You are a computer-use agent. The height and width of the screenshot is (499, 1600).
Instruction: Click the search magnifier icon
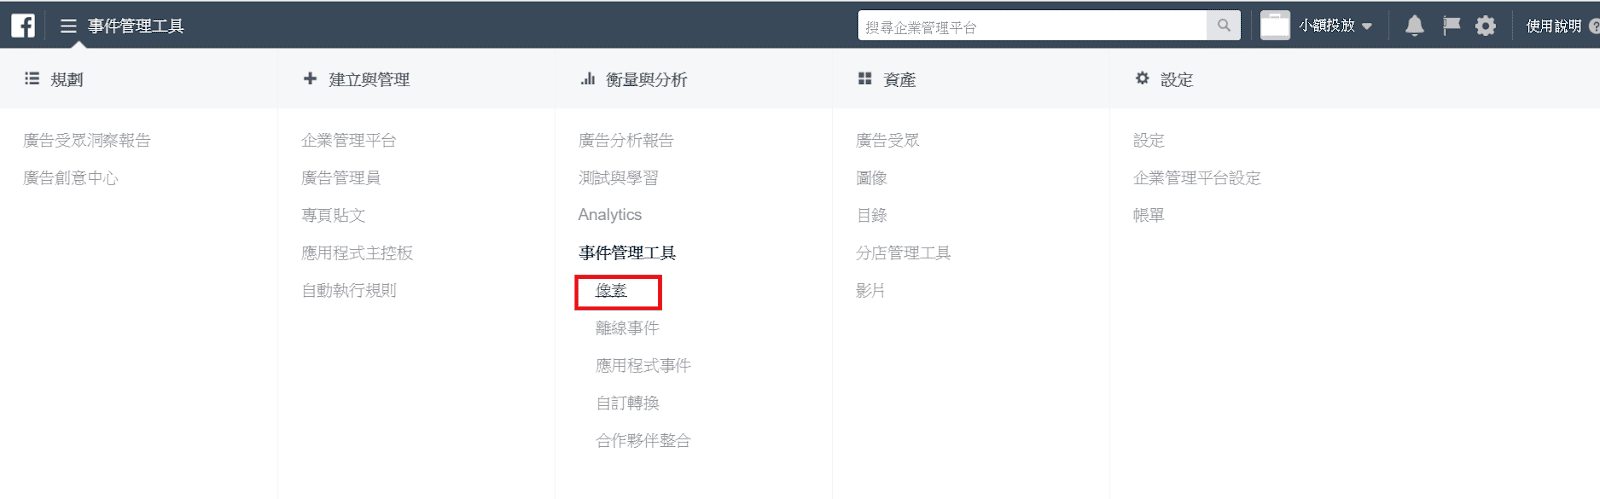pyautogui.click(x=1223, y=26)
